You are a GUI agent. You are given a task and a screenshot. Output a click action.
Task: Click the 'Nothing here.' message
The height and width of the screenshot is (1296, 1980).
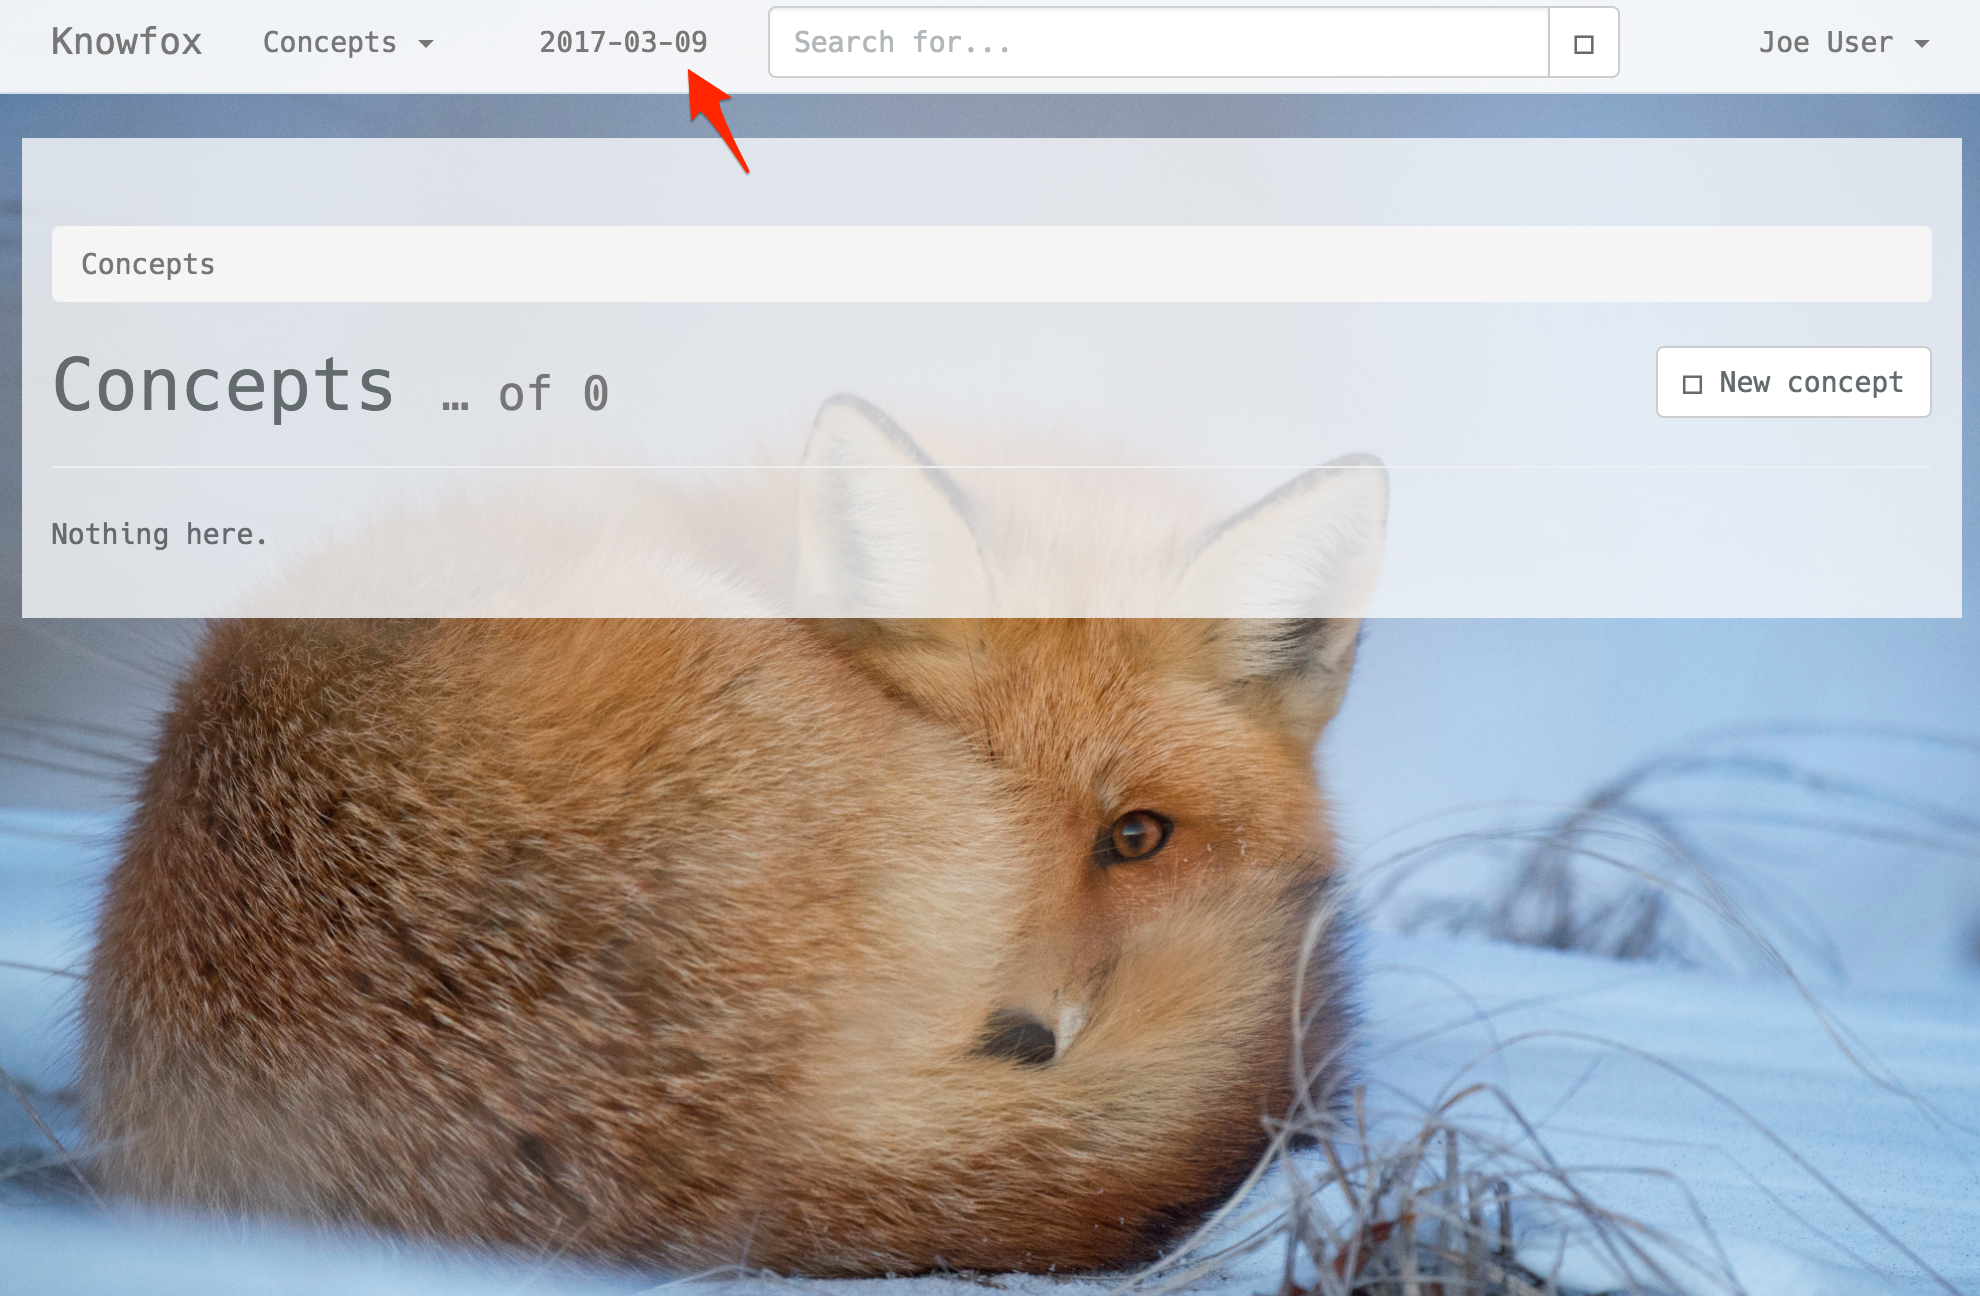pyautogui.click(x=159, y=534)
